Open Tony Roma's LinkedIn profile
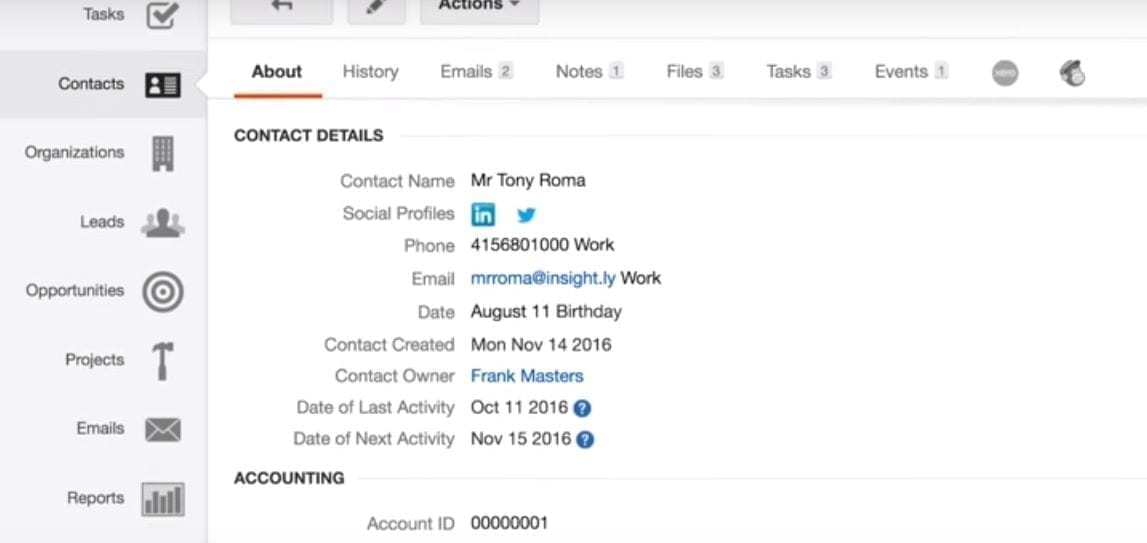This screenshot has width=1147, height=543. point(483,214)
